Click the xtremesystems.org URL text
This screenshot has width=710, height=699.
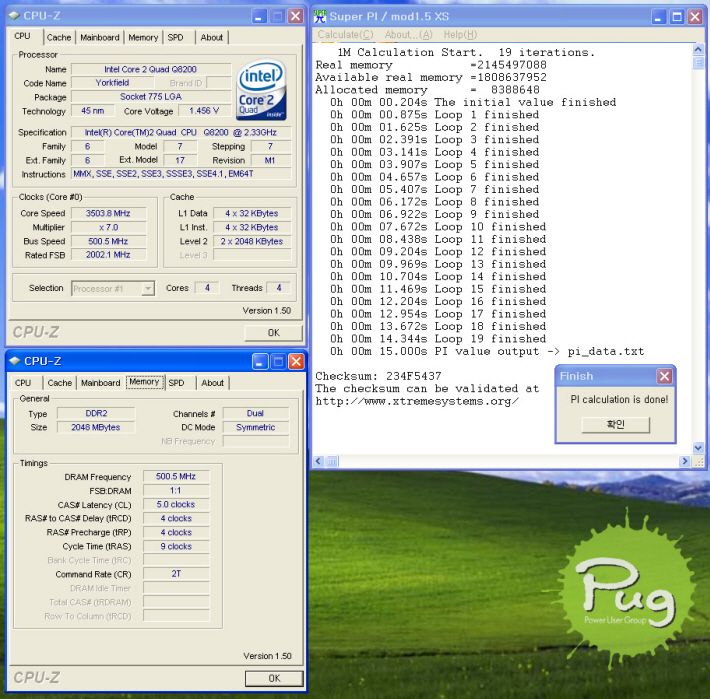417,401
